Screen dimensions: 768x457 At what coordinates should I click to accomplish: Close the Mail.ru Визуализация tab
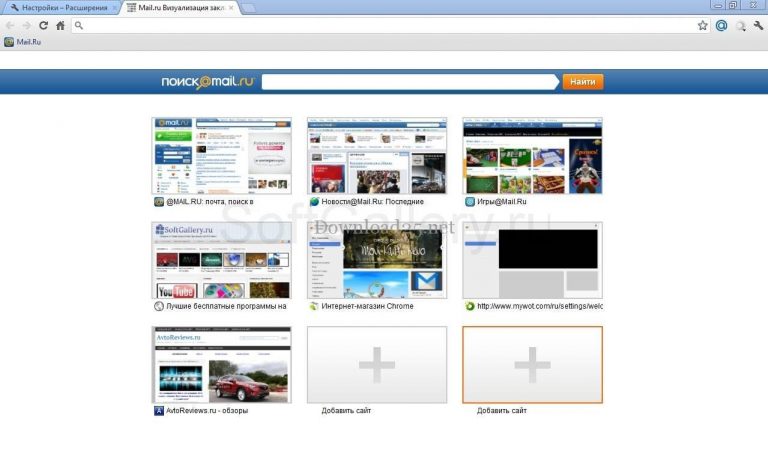pos(232,8)
